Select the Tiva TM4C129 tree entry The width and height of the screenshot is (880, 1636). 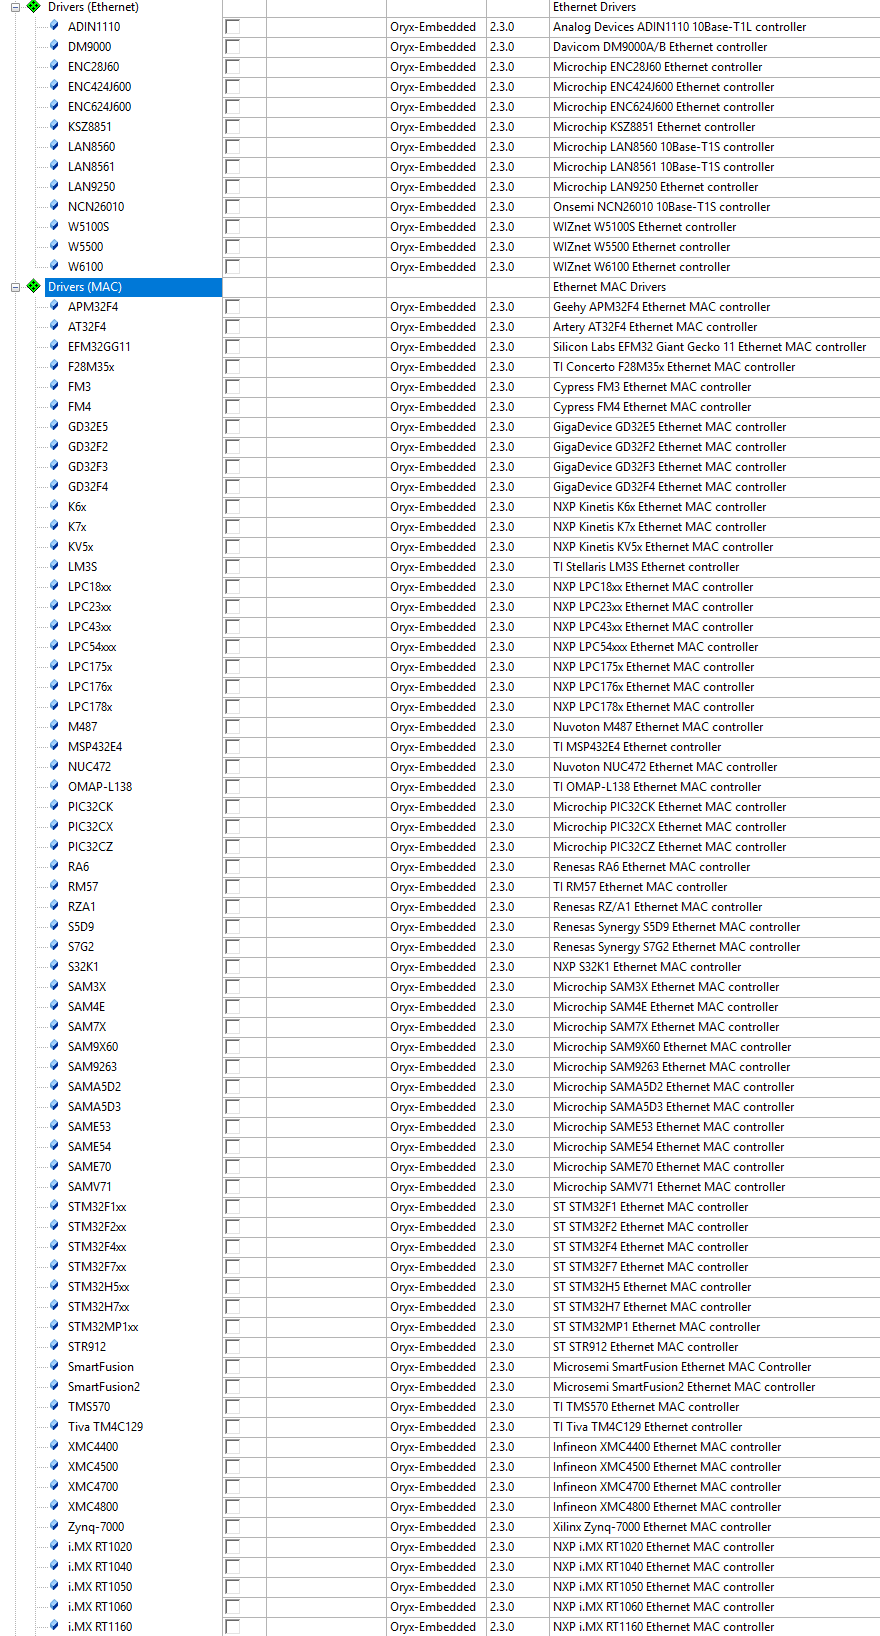point(105,1427)
